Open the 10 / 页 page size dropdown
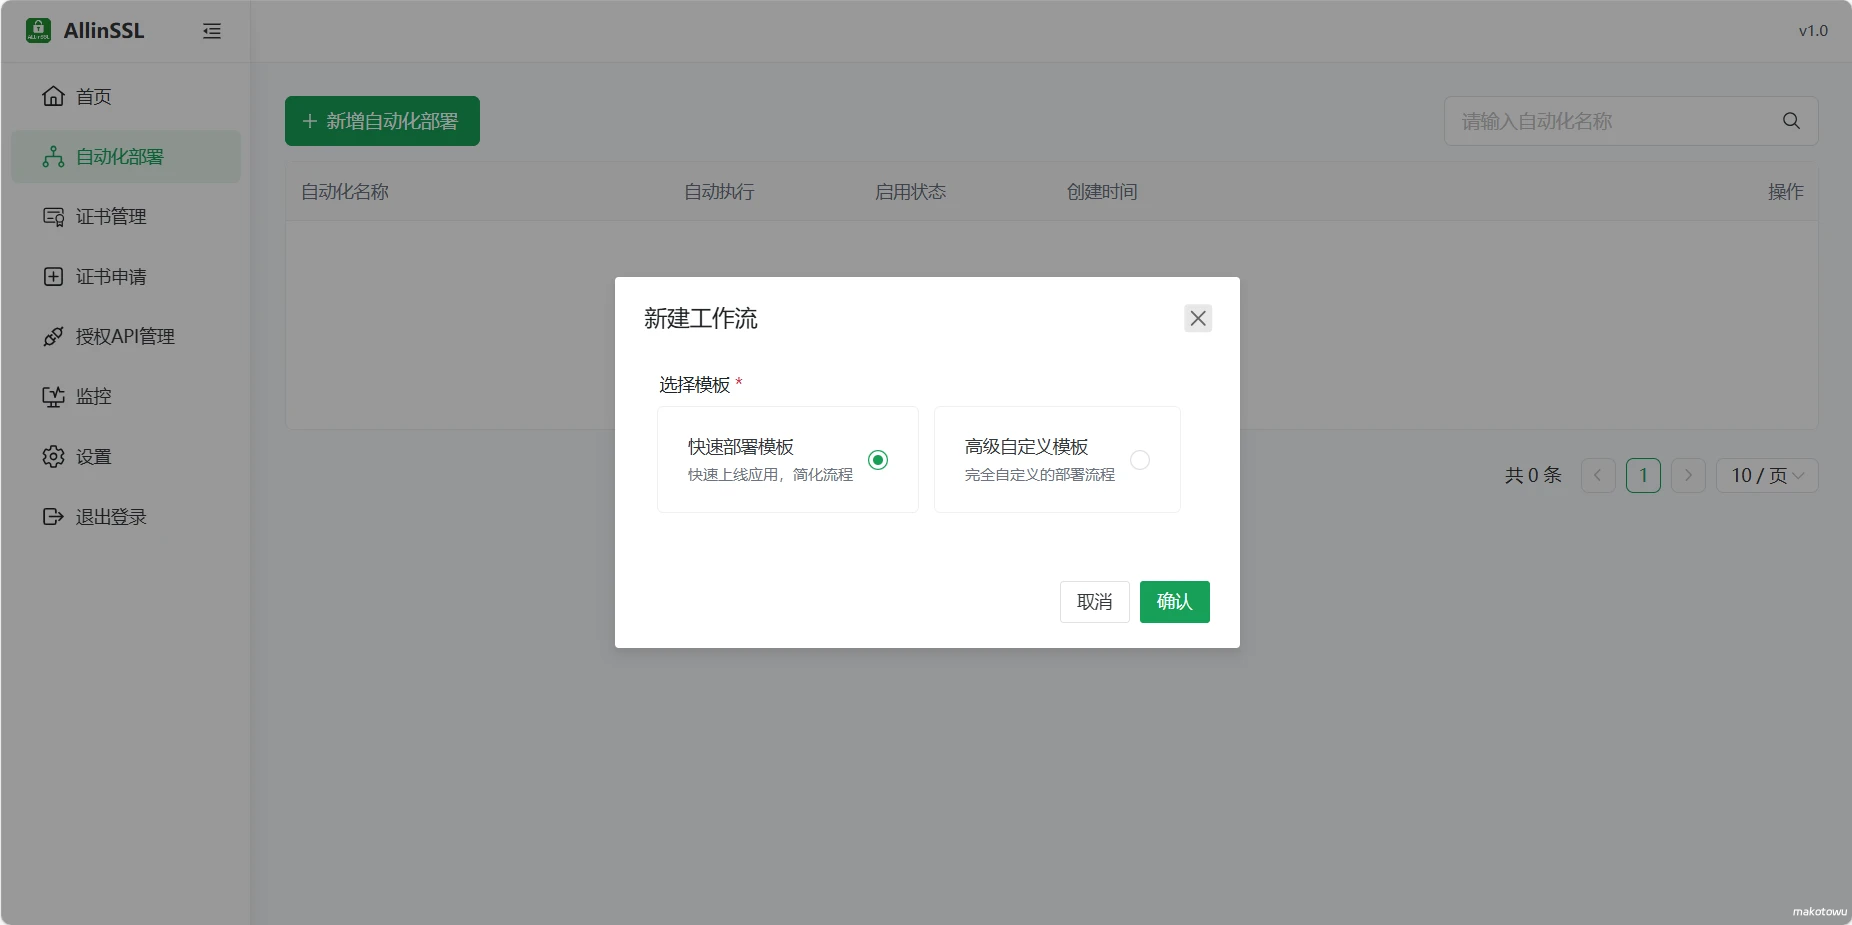This screenshot has height=925, width=1852. (1767, 475)
